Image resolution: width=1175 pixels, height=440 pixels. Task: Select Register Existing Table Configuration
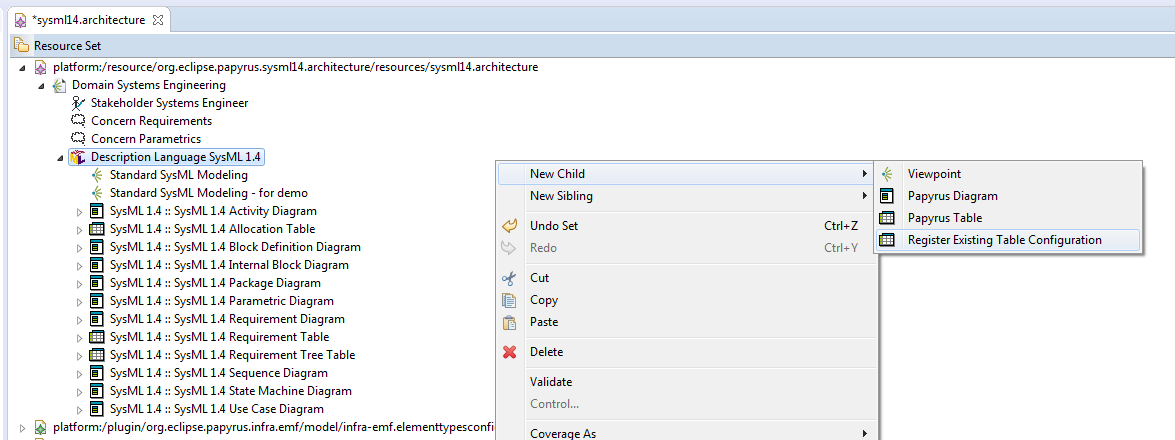[x=1007, y=240]
